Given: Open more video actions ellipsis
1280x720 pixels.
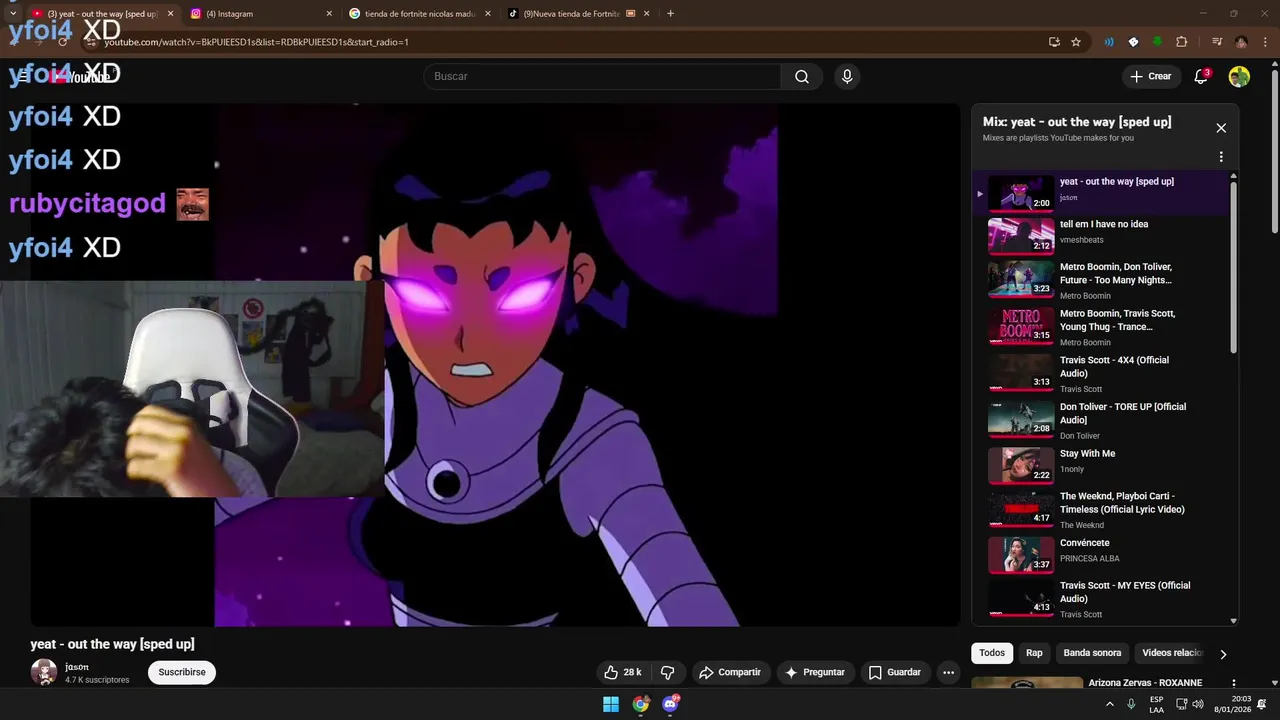Looking at the screenshot, I should pos(948,672).
